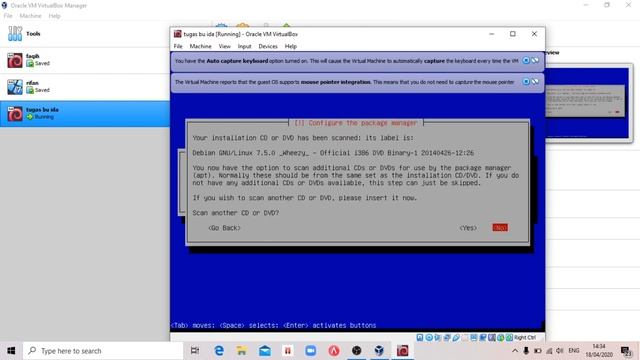640x360 pixels.
Task: Select the tugas bu ida virtual machine
Action: 85,113
